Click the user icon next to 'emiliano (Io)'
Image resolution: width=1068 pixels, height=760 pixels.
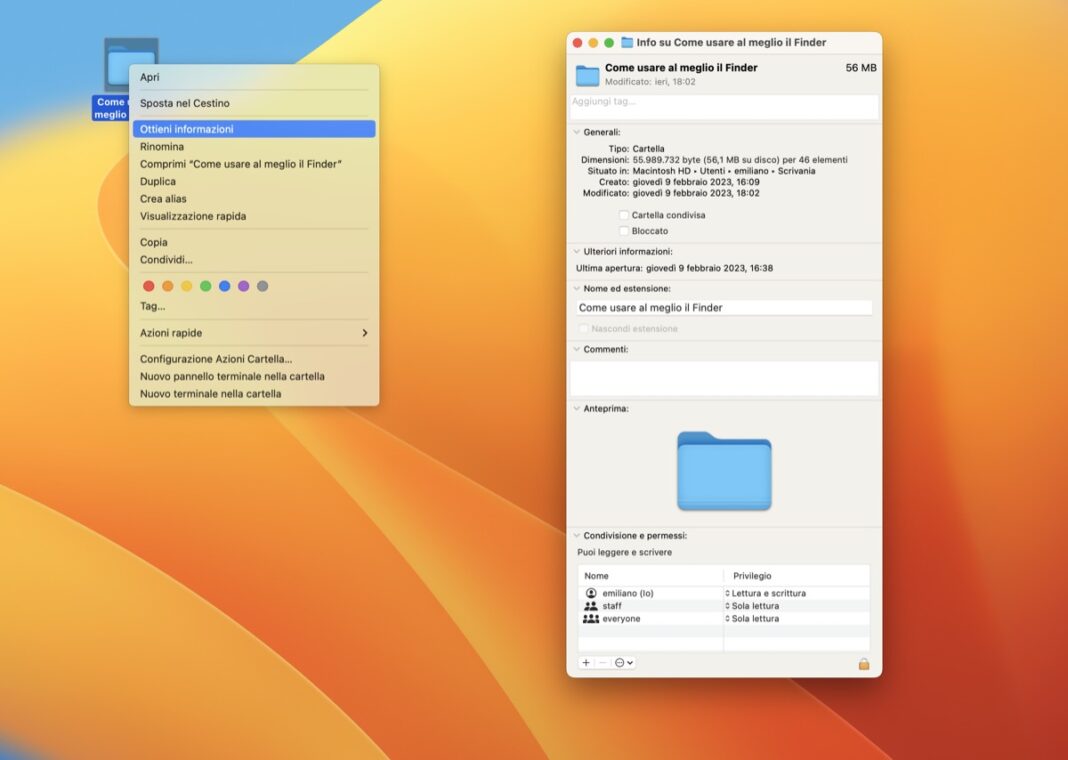click(593, 592)
